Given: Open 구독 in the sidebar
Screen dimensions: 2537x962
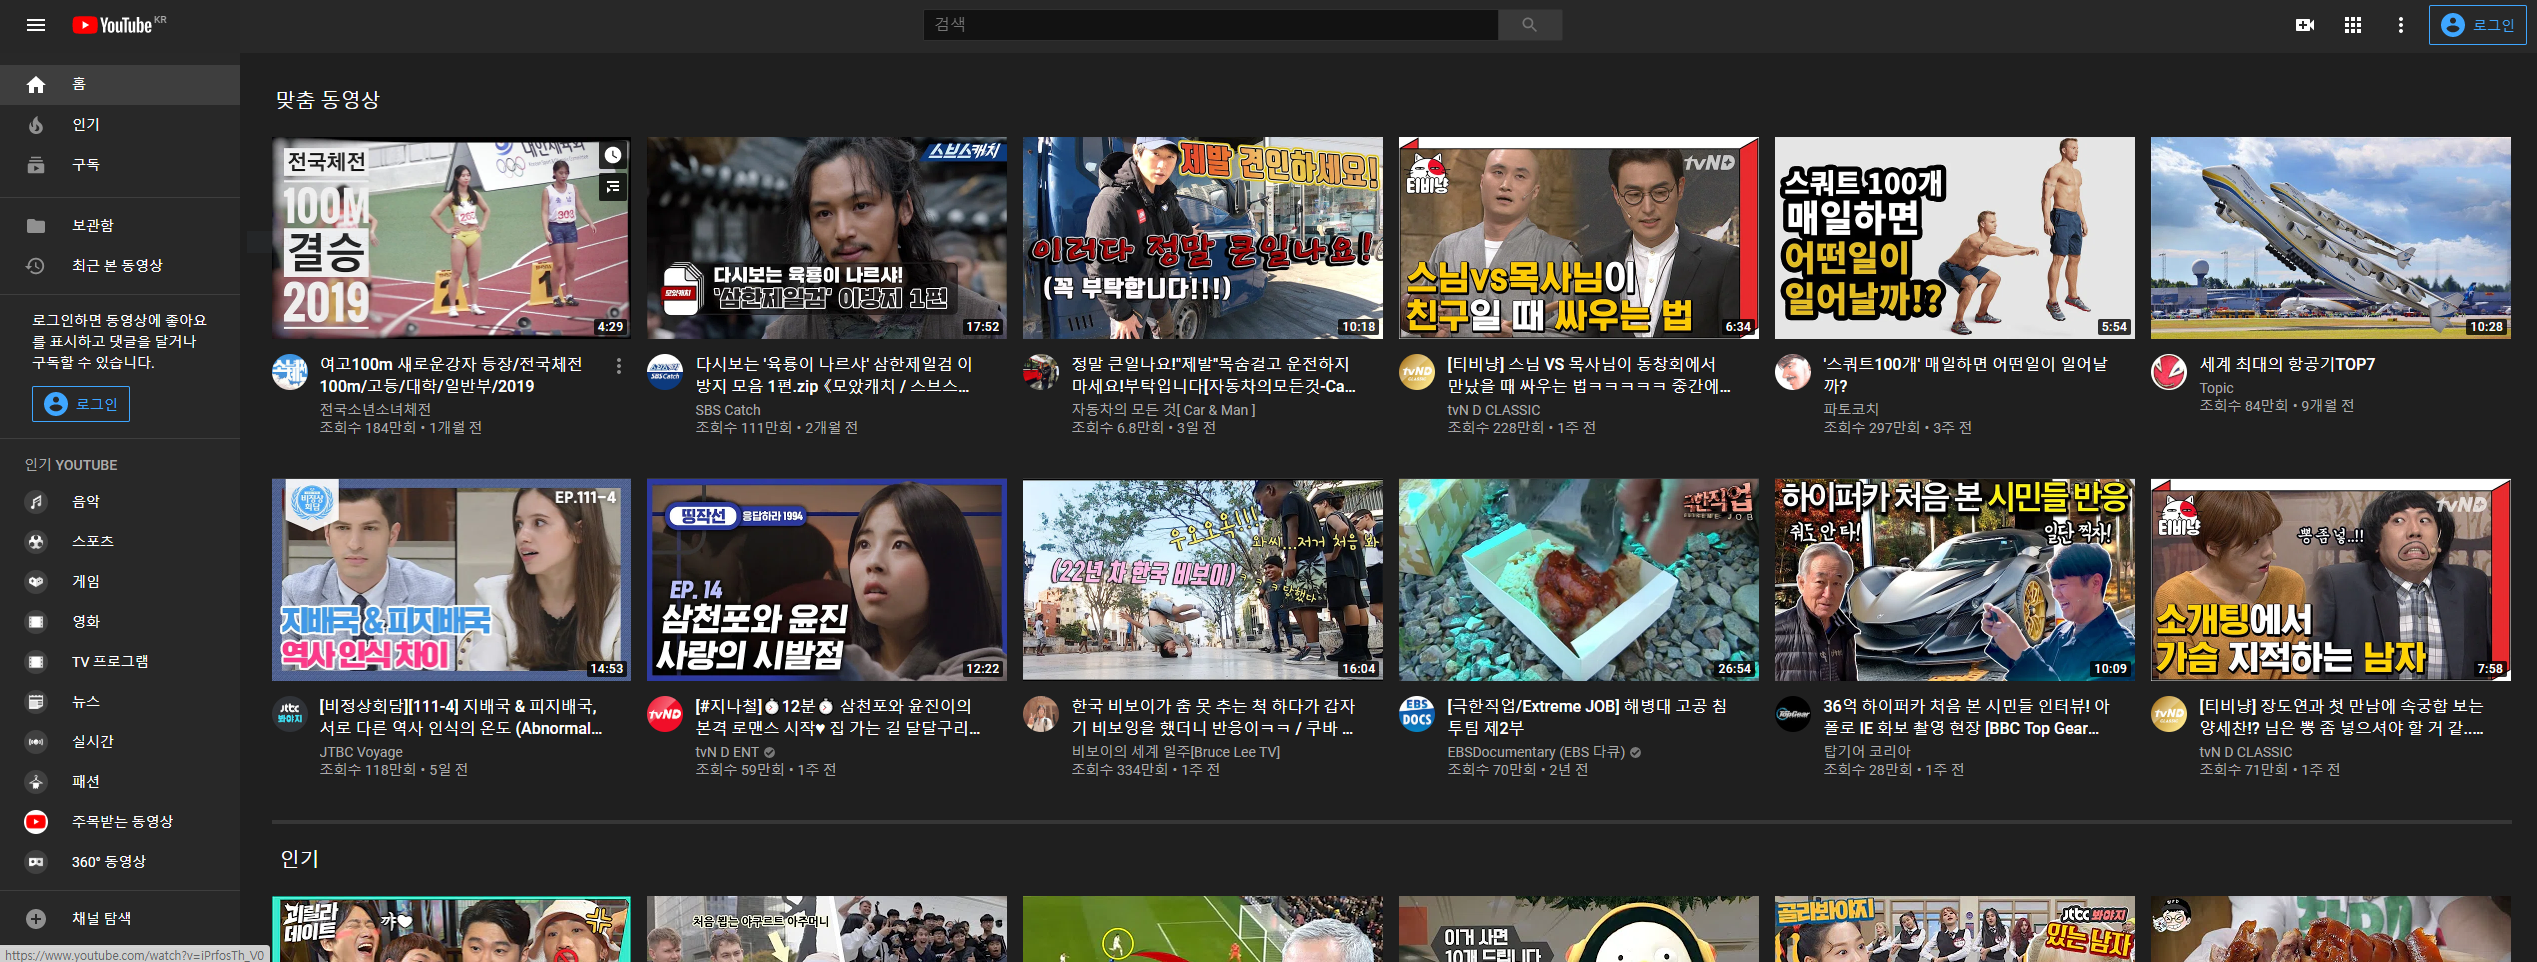Looking at the screenshot, I should (86, 165).
